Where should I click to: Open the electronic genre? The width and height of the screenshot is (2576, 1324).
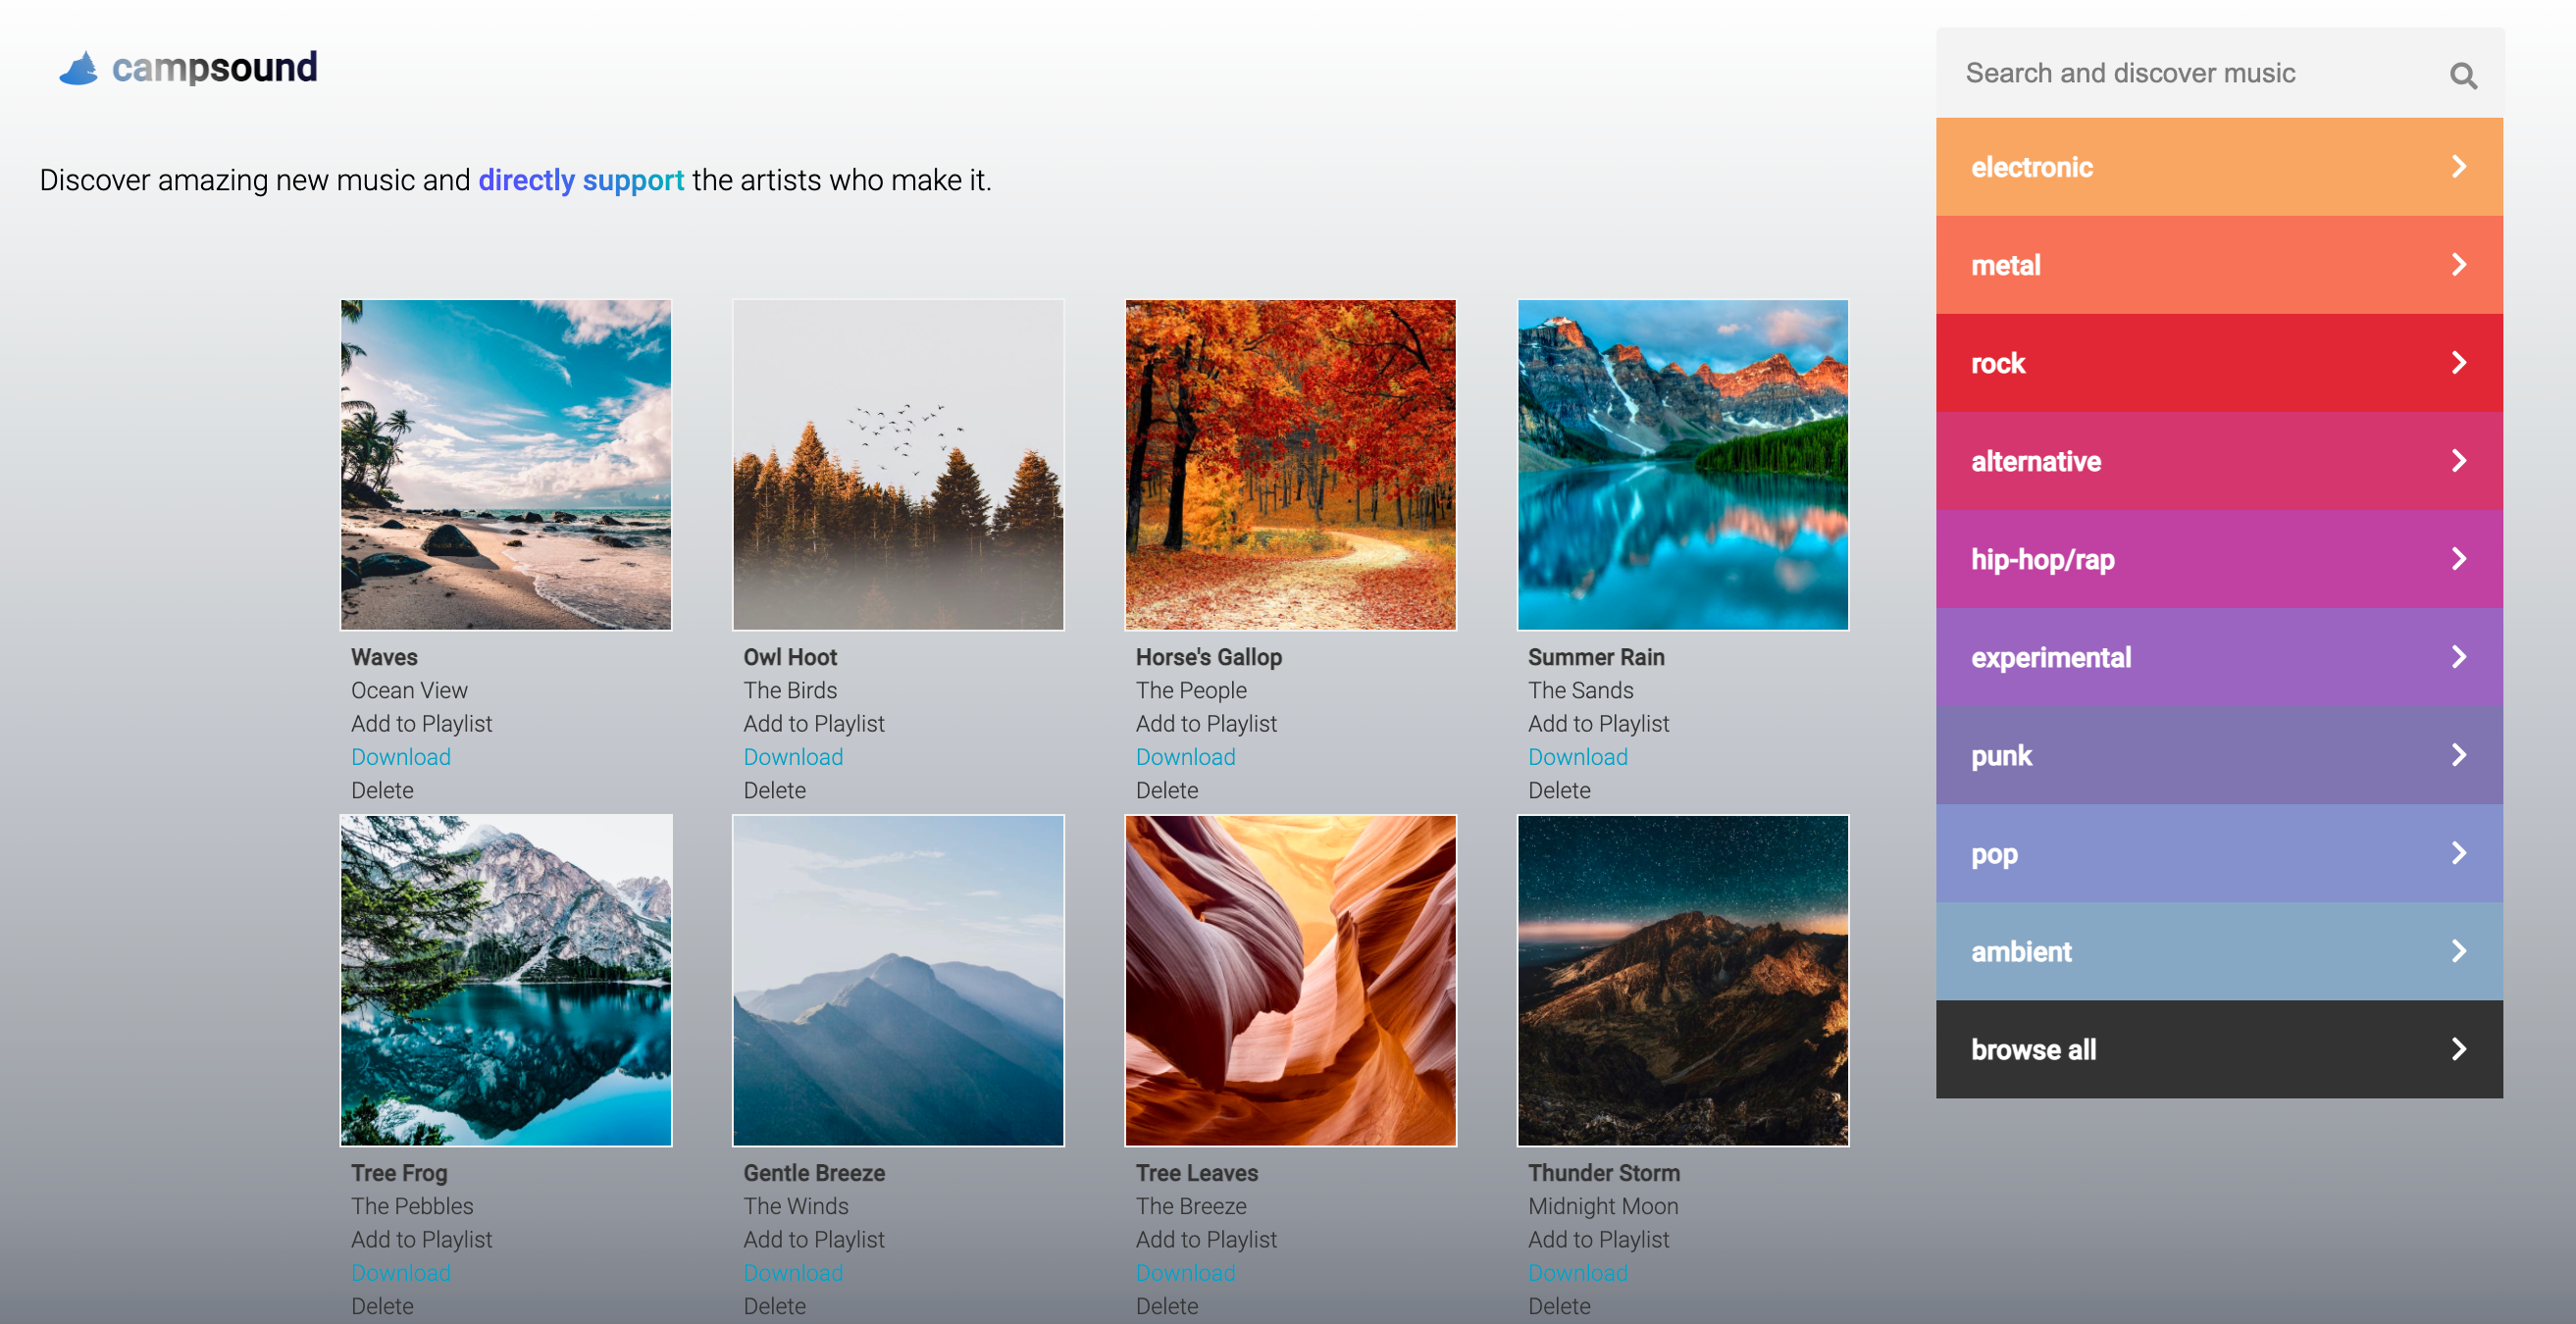(2219, 167)
